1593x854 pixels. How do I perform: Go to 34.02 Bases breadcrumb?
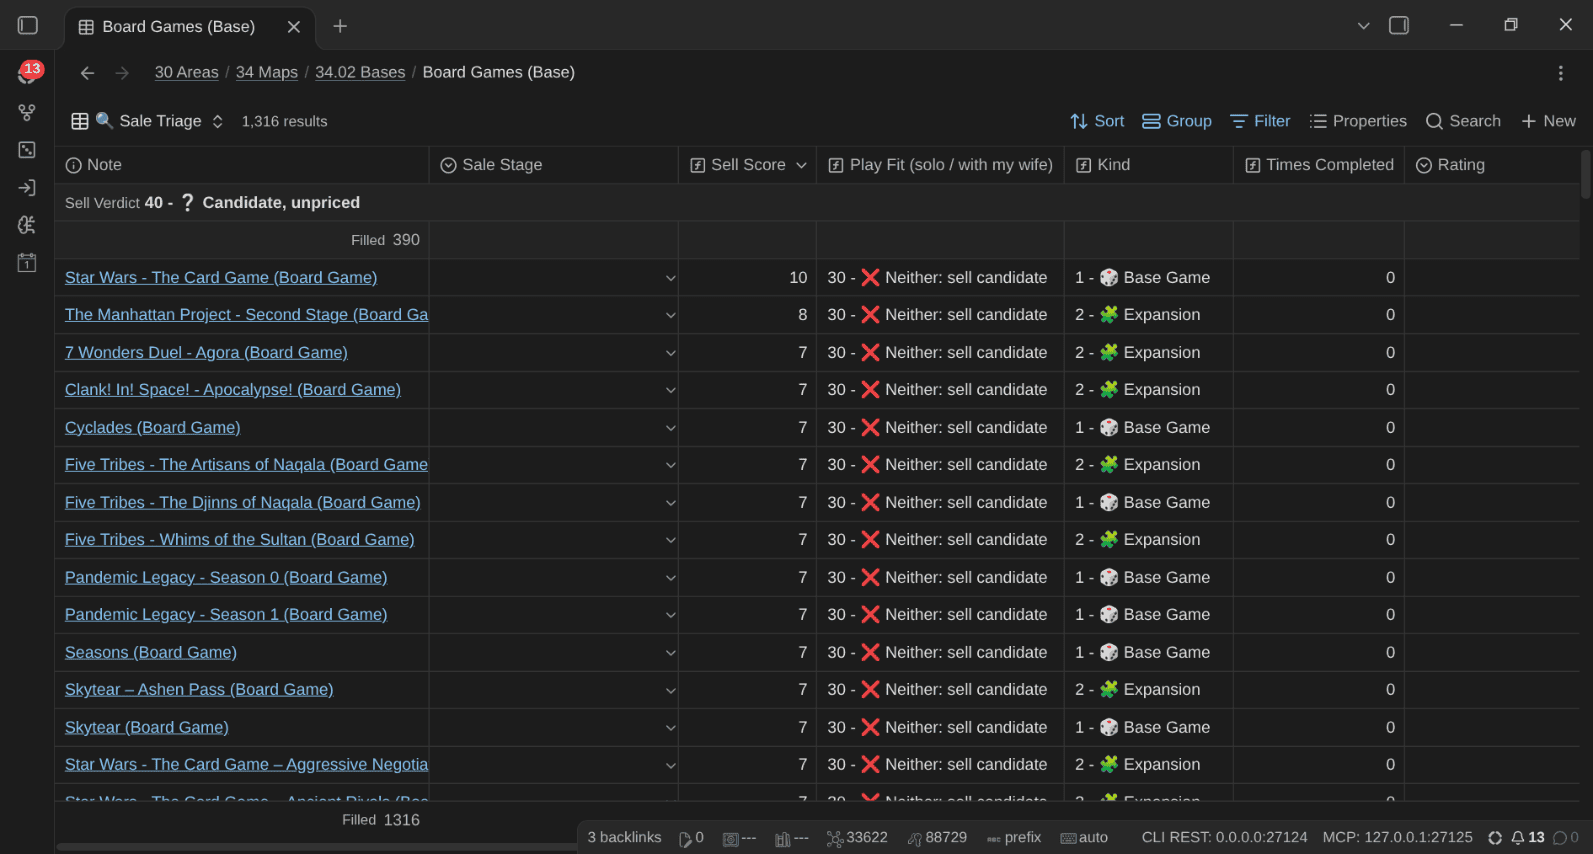pos(360,72)
